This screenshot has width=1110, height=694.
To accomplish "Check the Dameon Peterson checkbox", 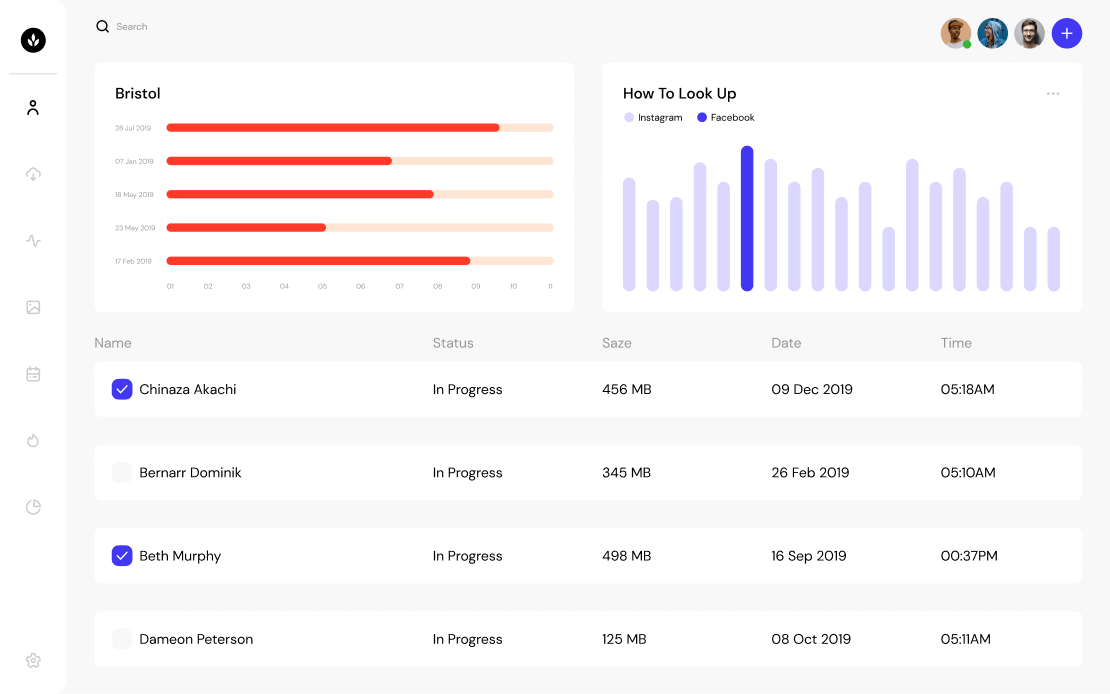I will click(122, 639).
